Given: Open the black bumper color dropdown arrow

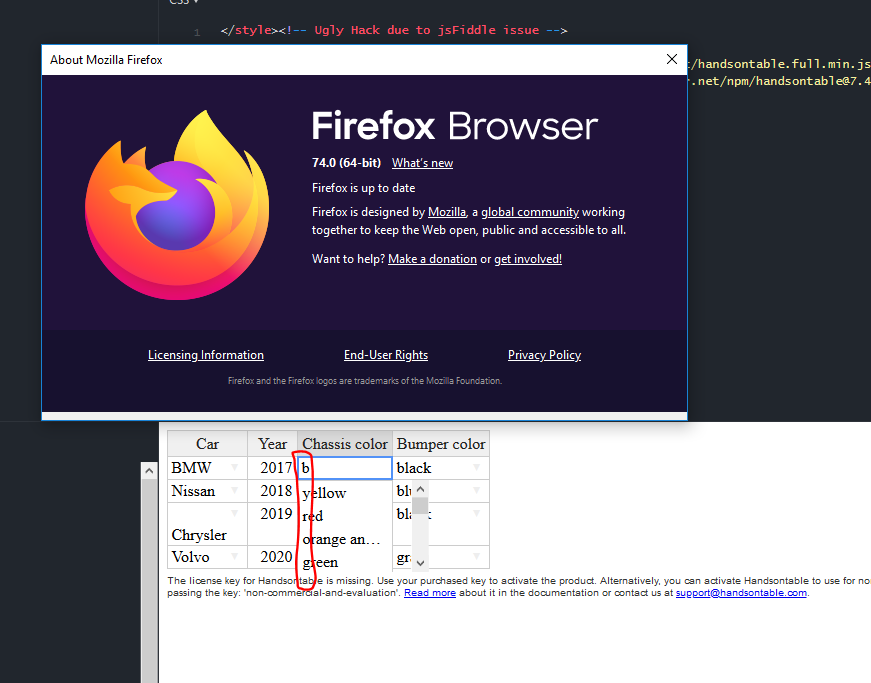Looking at the screenshot, I should (x=477, y=468).
